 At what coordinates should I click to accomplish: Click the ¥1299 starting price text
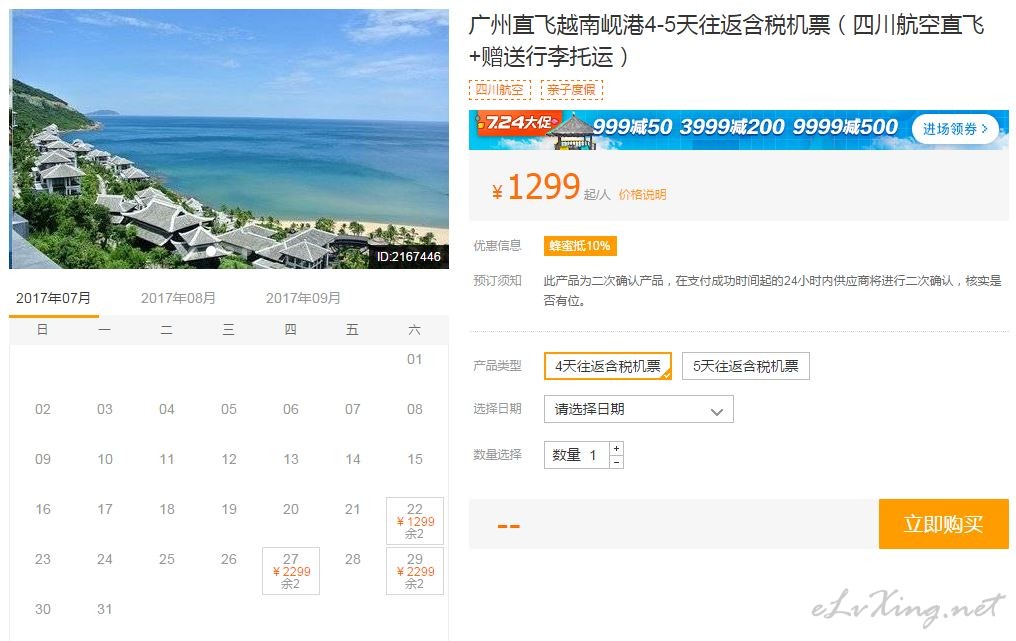point(537,187)
